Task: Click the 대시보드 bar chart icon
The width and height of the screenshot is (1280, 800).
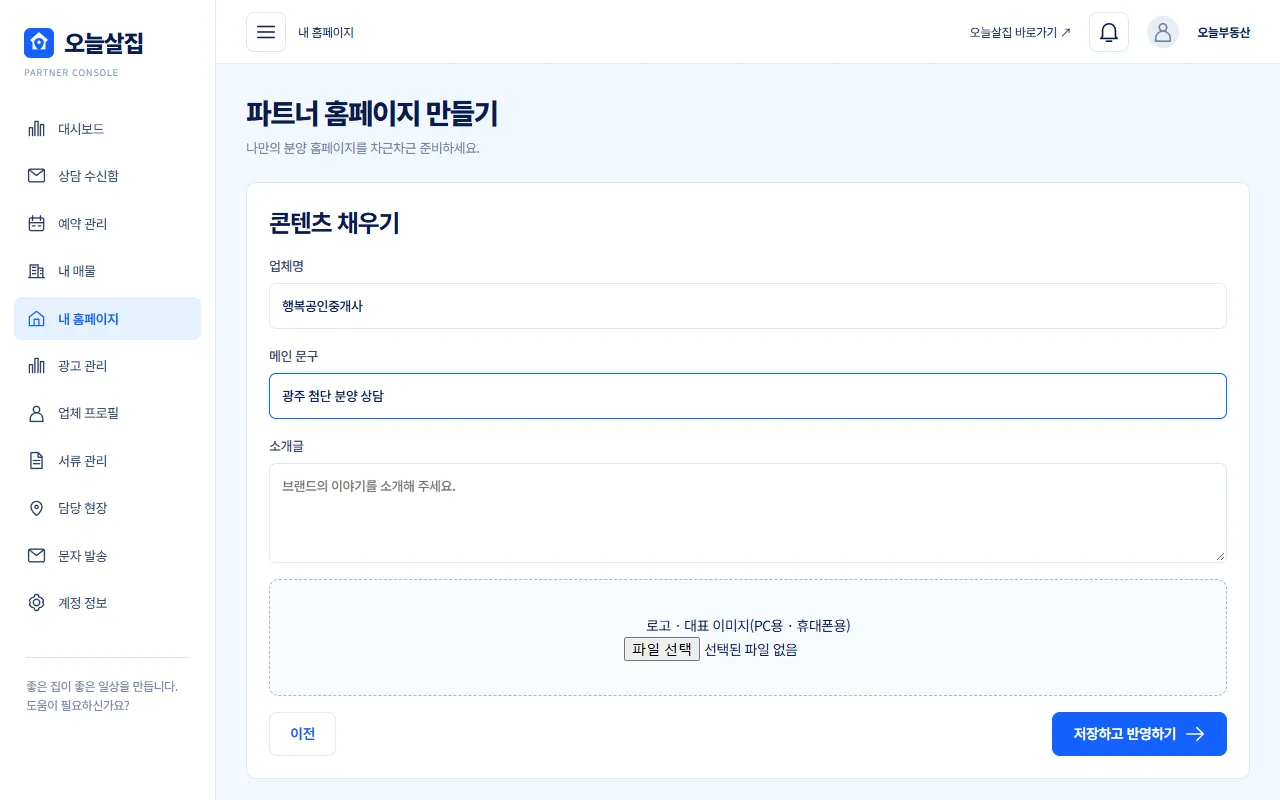Action: (37, 129)
